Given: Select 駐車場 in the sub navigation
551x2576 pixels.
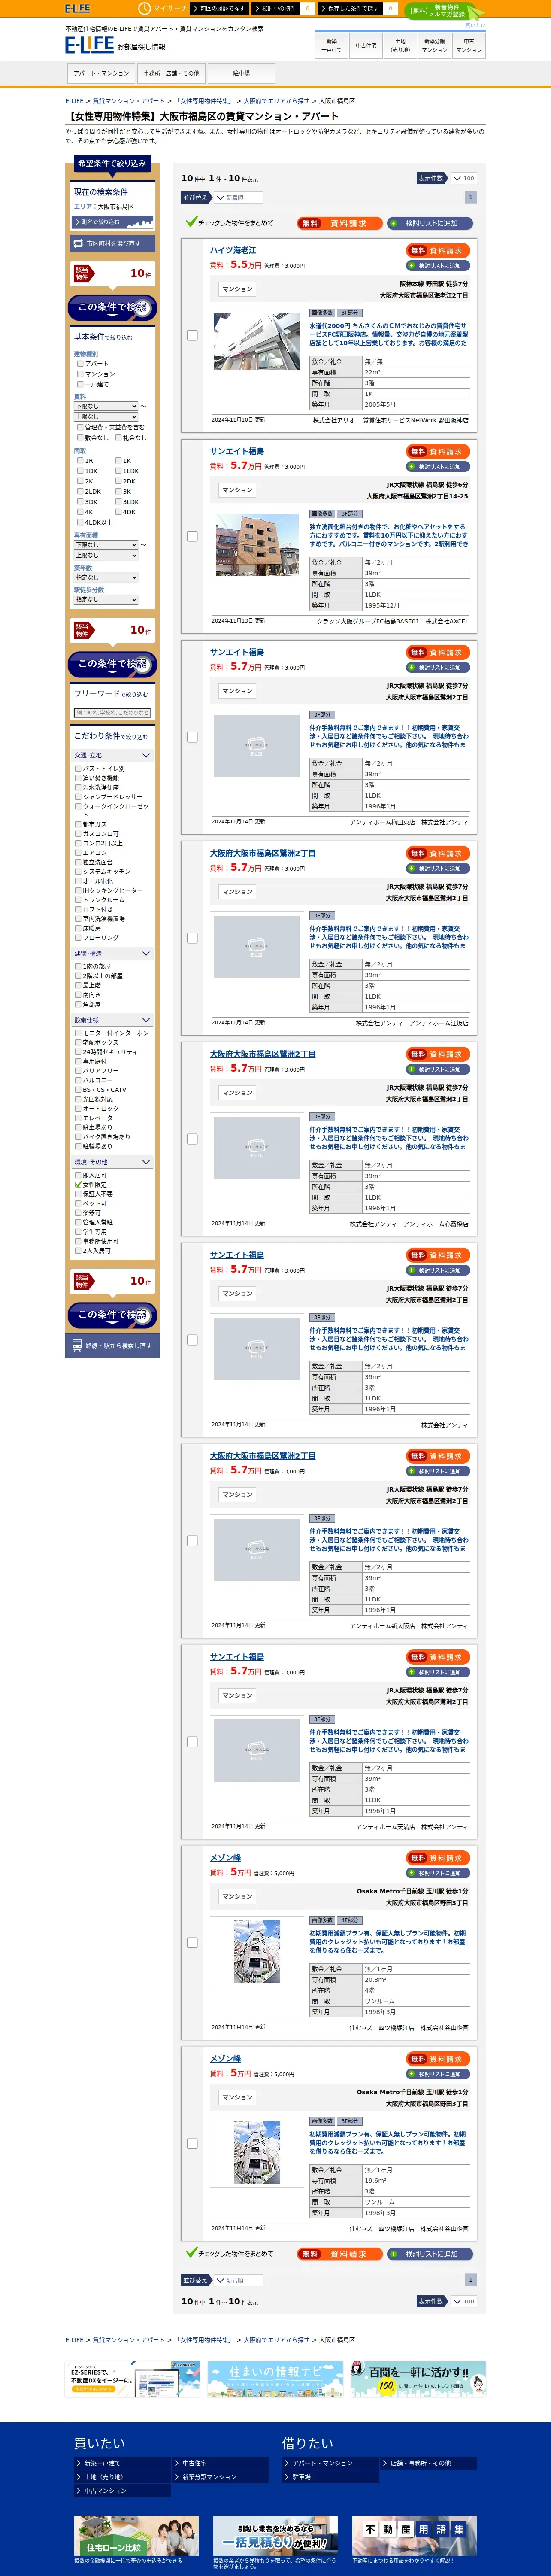Looking at the screenshot, I should coord(241,73).
